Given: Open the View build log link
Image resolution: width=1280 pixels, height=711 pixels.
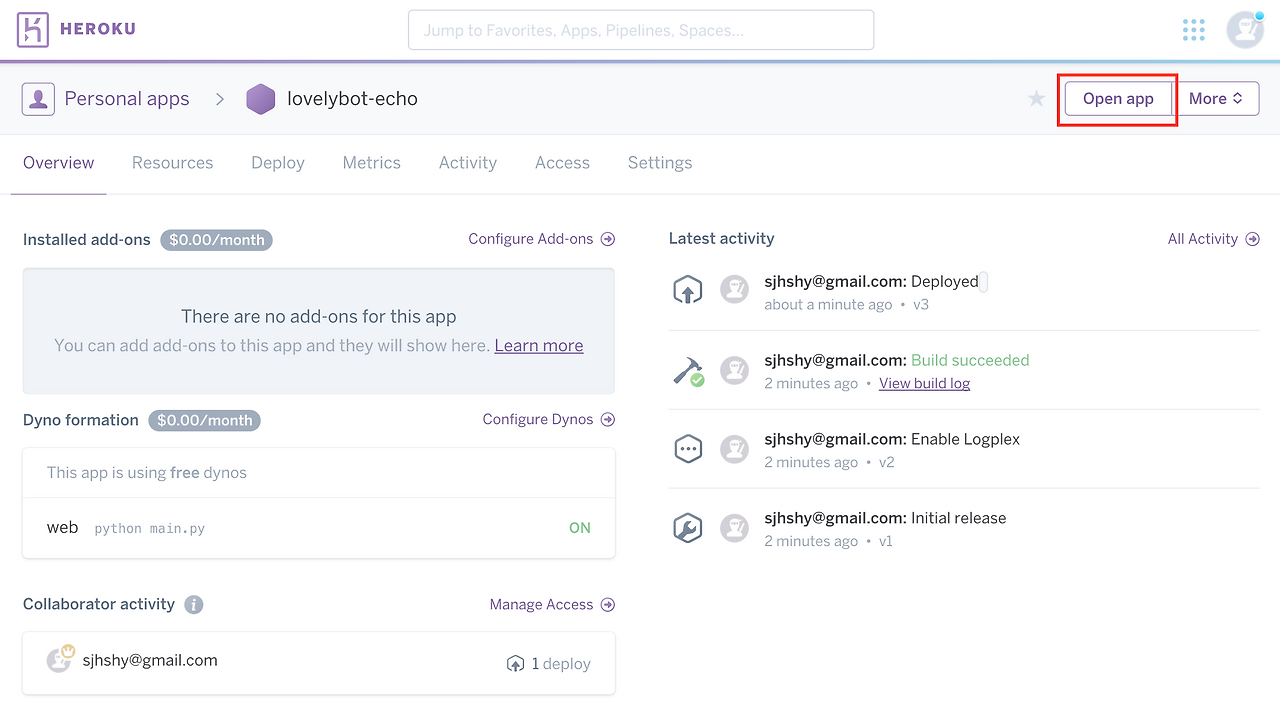Looking at the screenshot, I should 924,383.
